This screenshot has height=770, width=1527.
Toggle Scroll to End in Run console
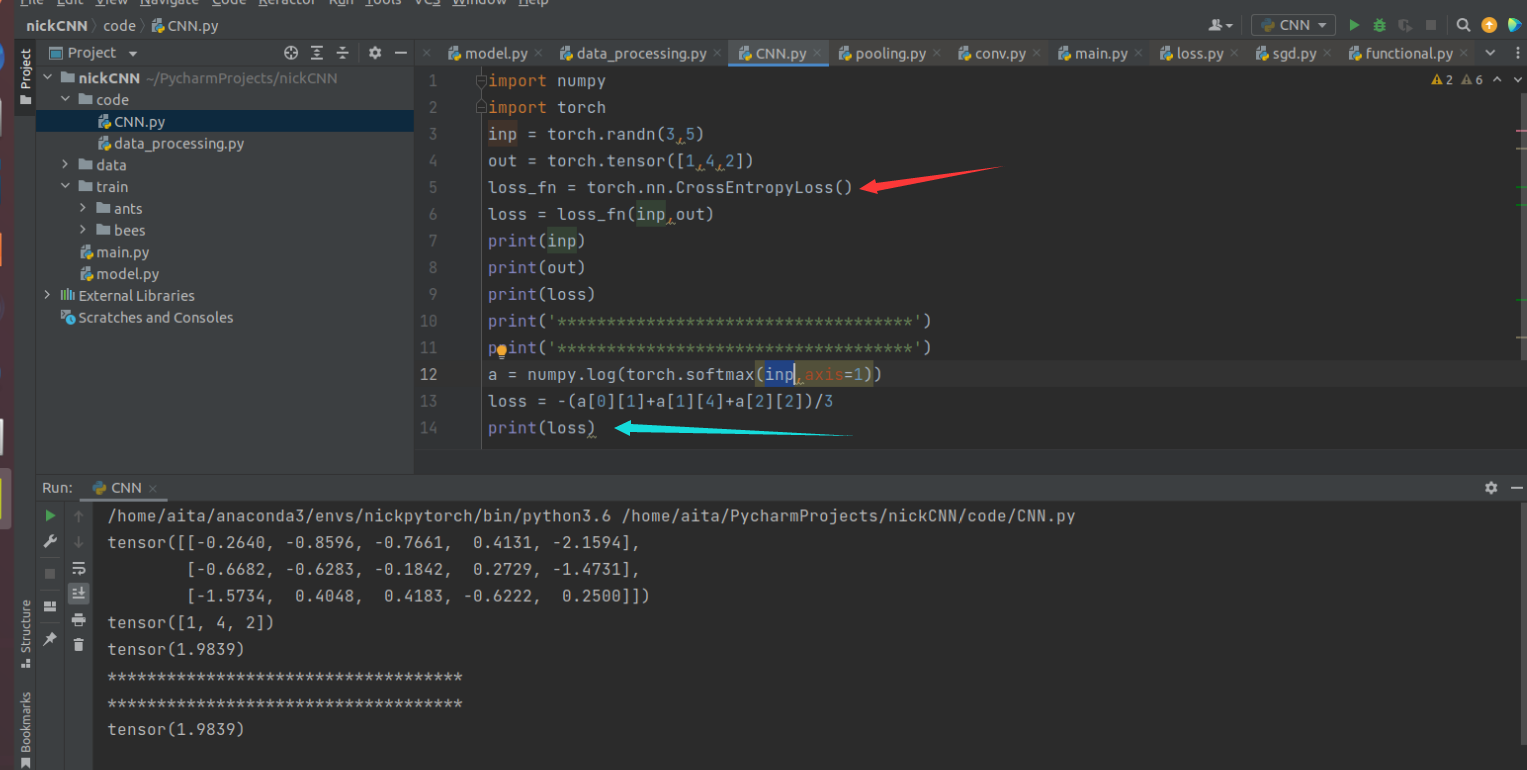click(x=78, y=593)
